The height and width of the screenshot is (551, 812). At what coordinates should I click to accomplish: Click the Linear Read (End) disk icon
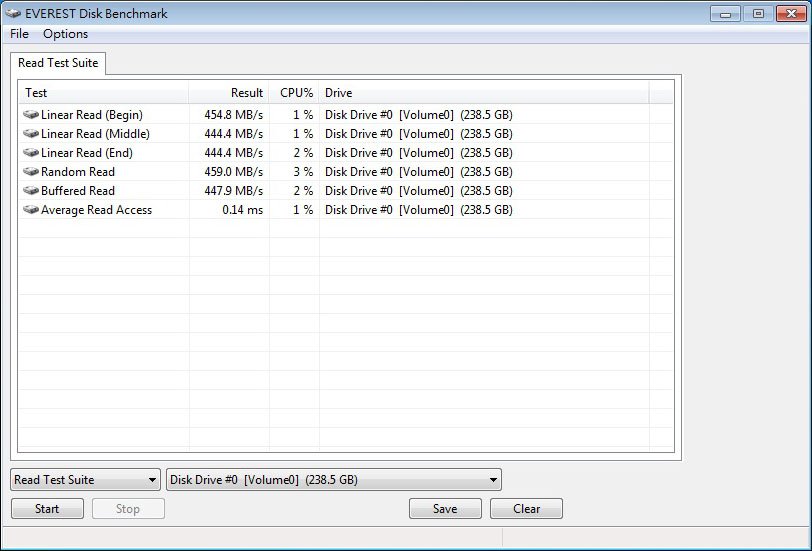[x=31, y=153]
